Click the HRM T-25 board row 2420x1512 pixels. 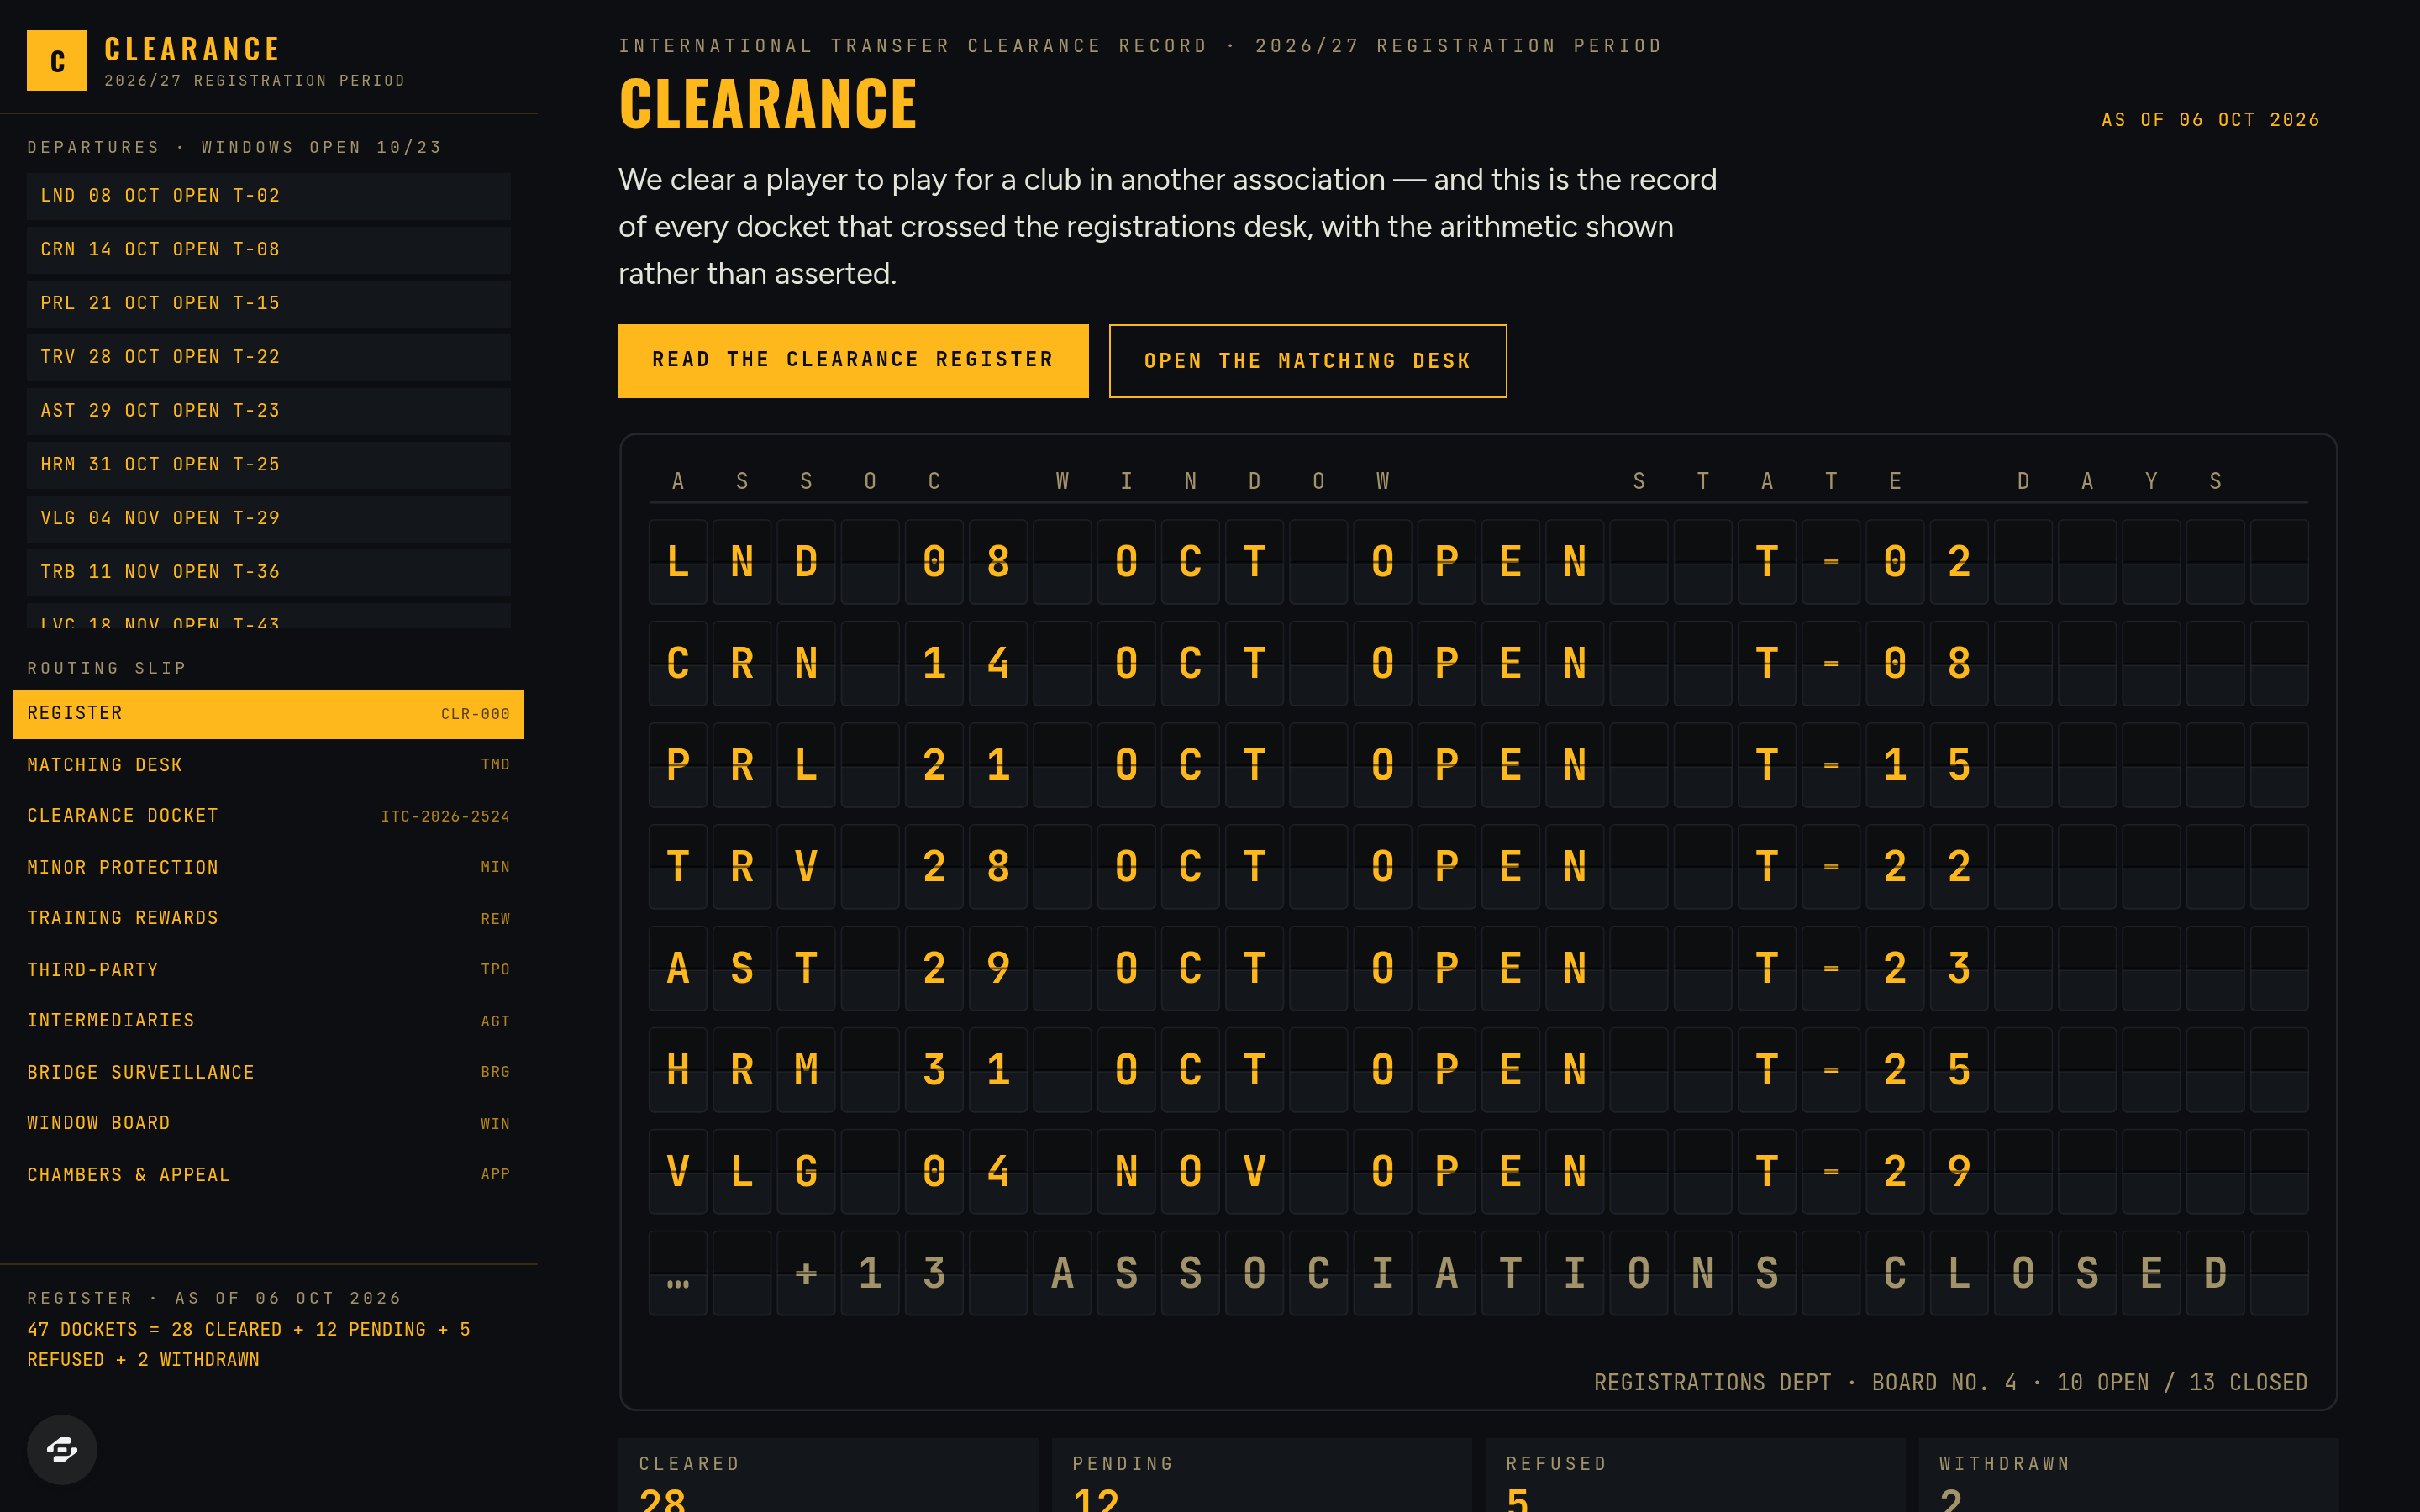(x=1478, y=1070)
